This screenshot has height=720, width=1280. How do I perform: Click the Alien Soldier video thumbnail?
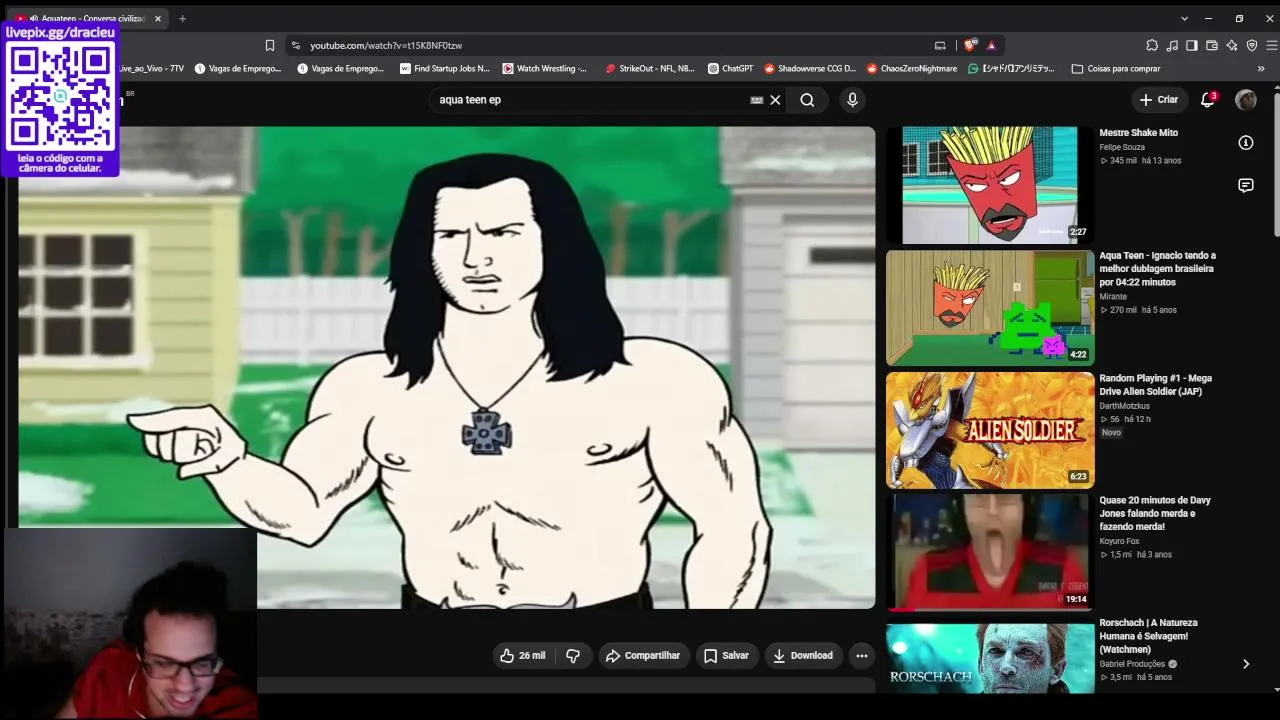(x=990, y=430)
